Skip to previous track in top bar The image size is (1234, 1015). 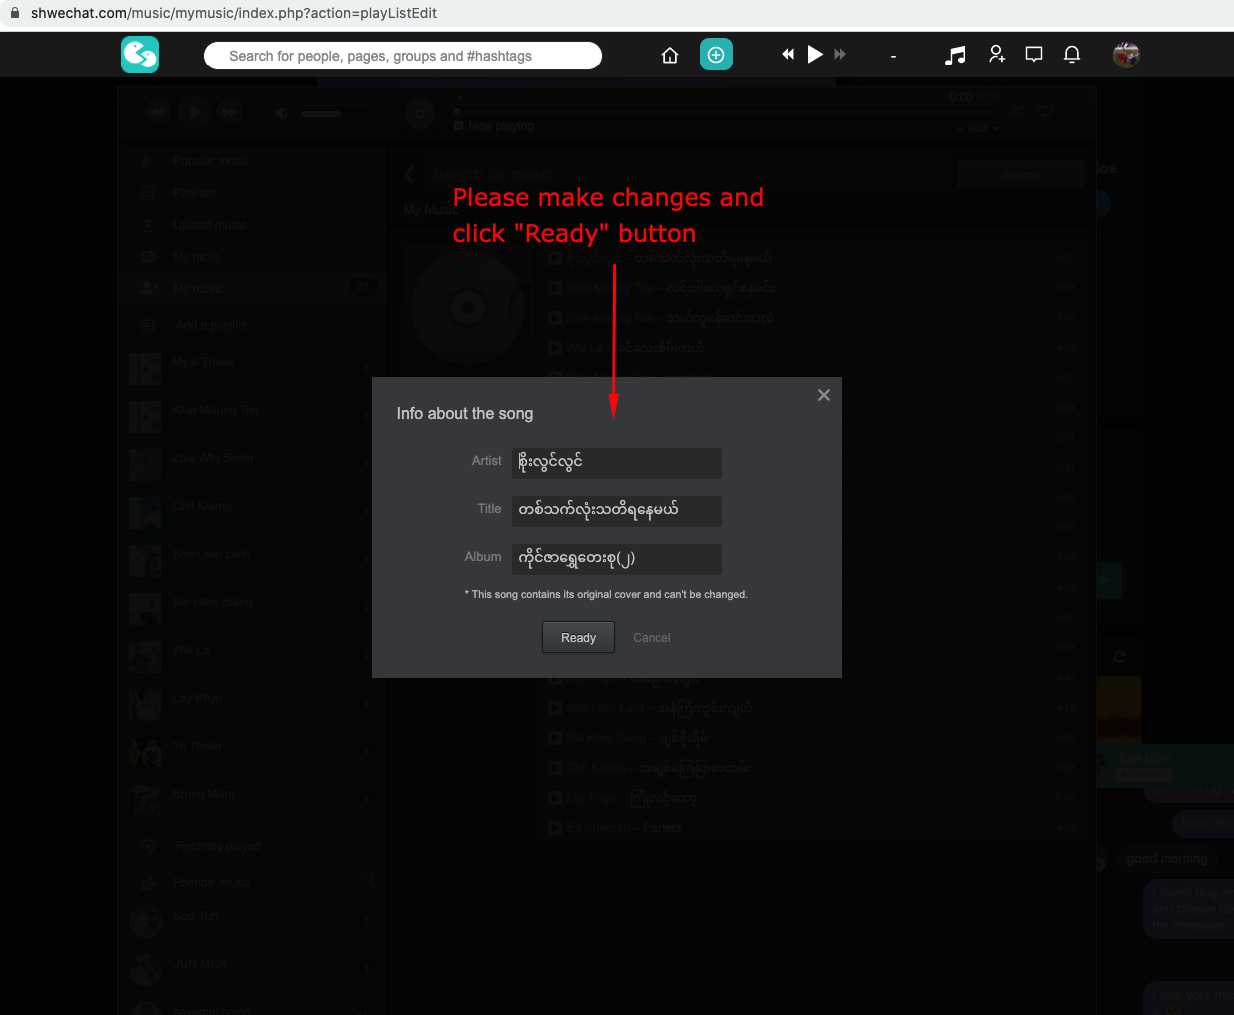(788, 55)
